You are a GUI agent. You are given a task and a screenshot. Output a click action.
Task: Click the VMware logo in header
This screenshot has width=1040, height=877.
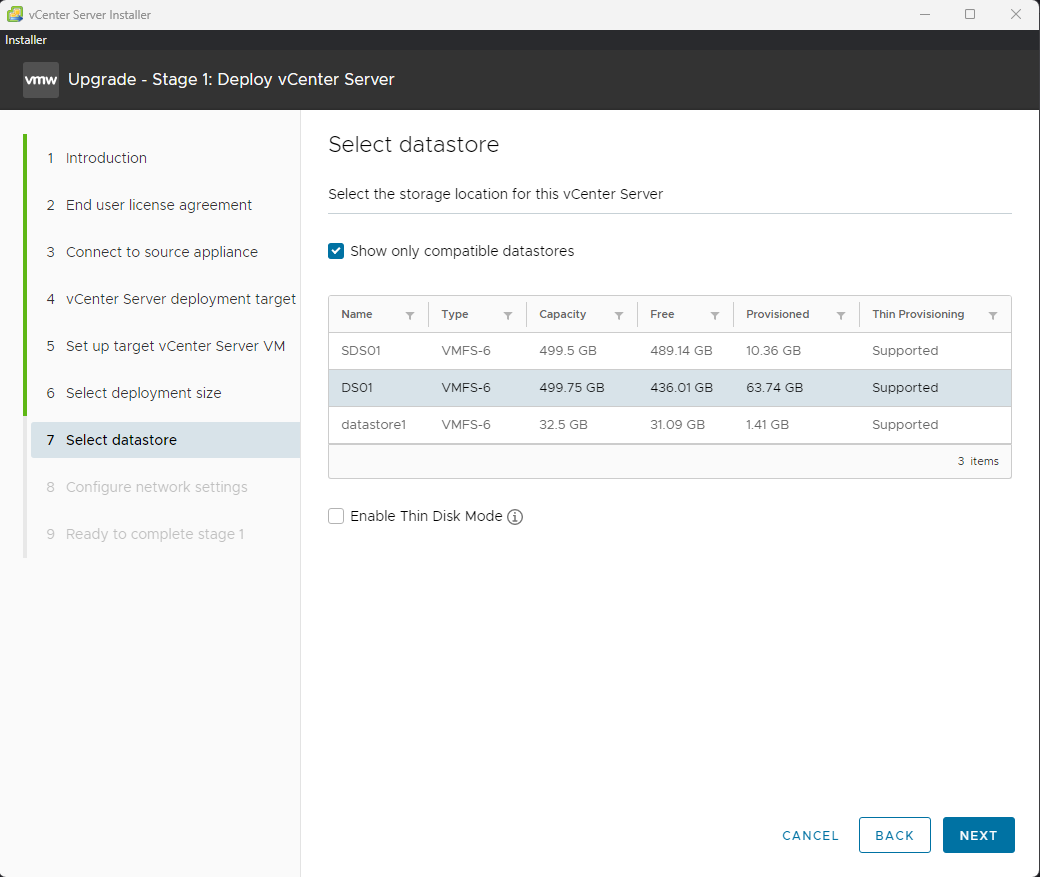(x=41, y=80)
